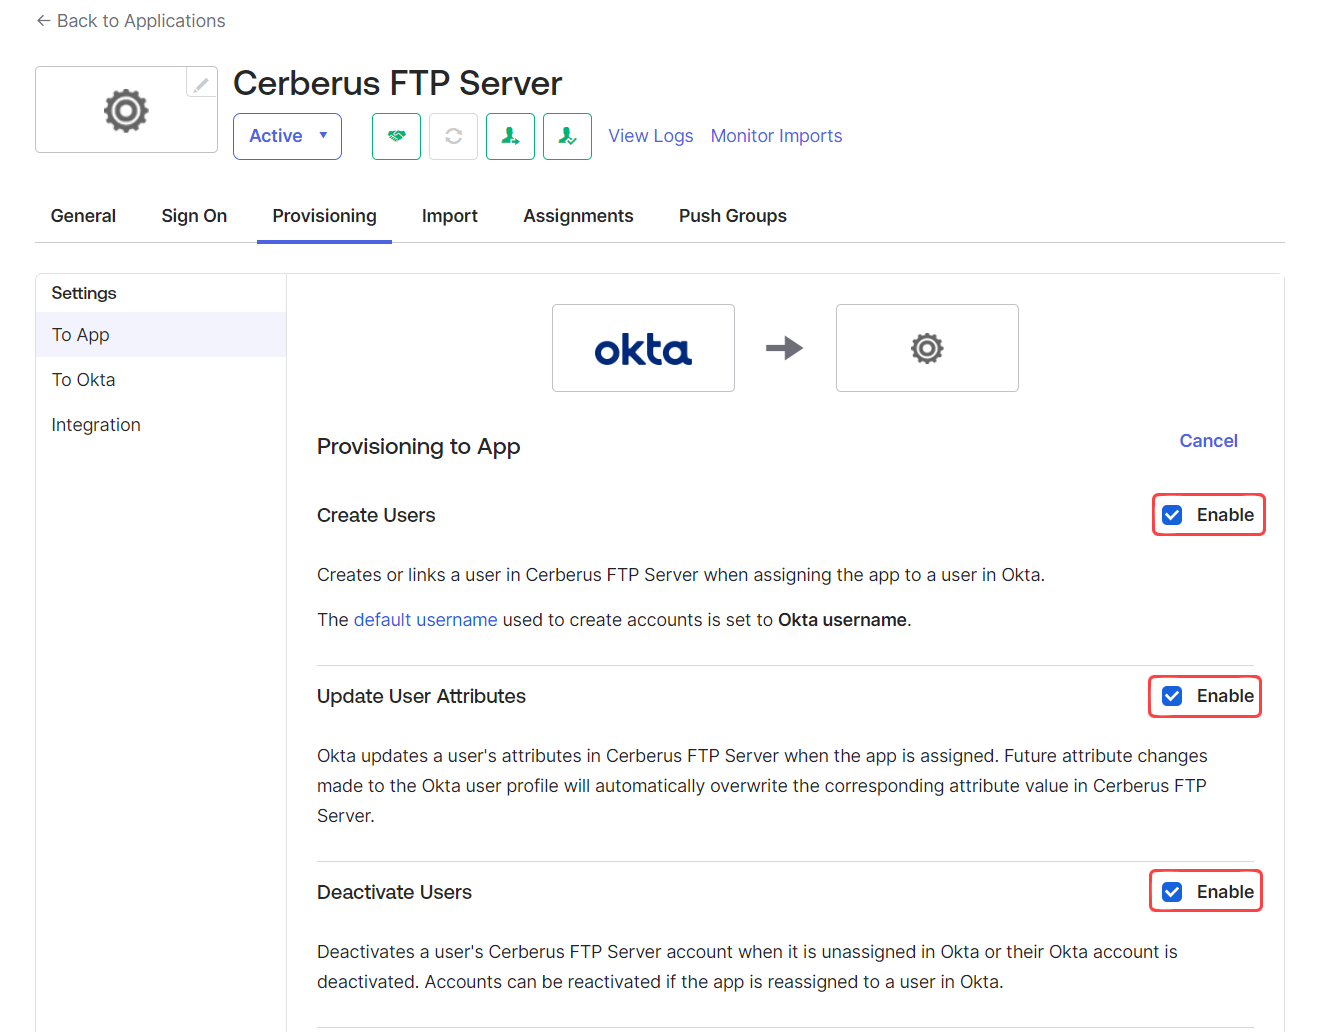Toggle Enable checkbox for Create Users
This screenshot has width=1319, height=1032.
(x=1172, y=515)
